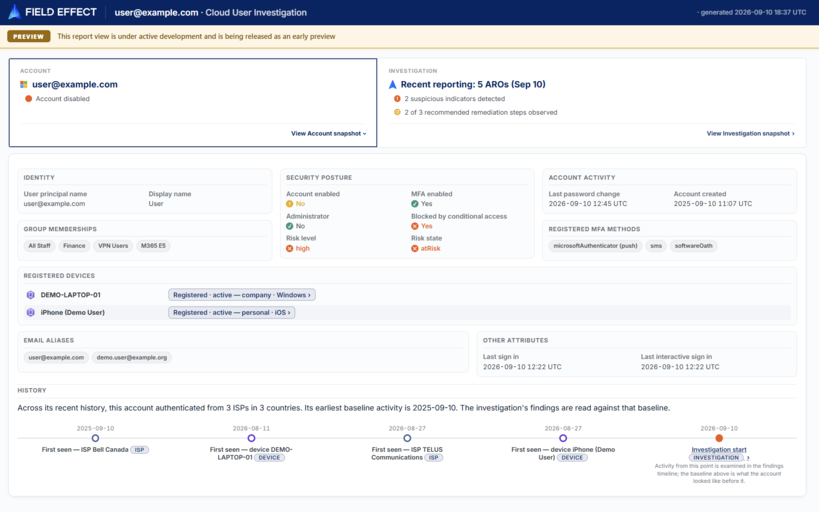
Task: Click the iPhone (Demo User) timeline marker
Action: tap(563, 438)
